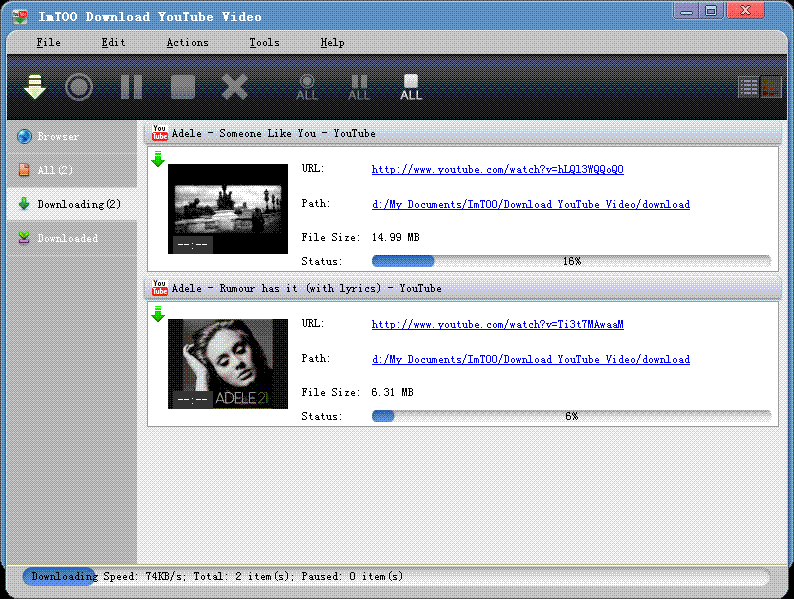
Task: Open the Actions menu
Action: tap(187, 43)
